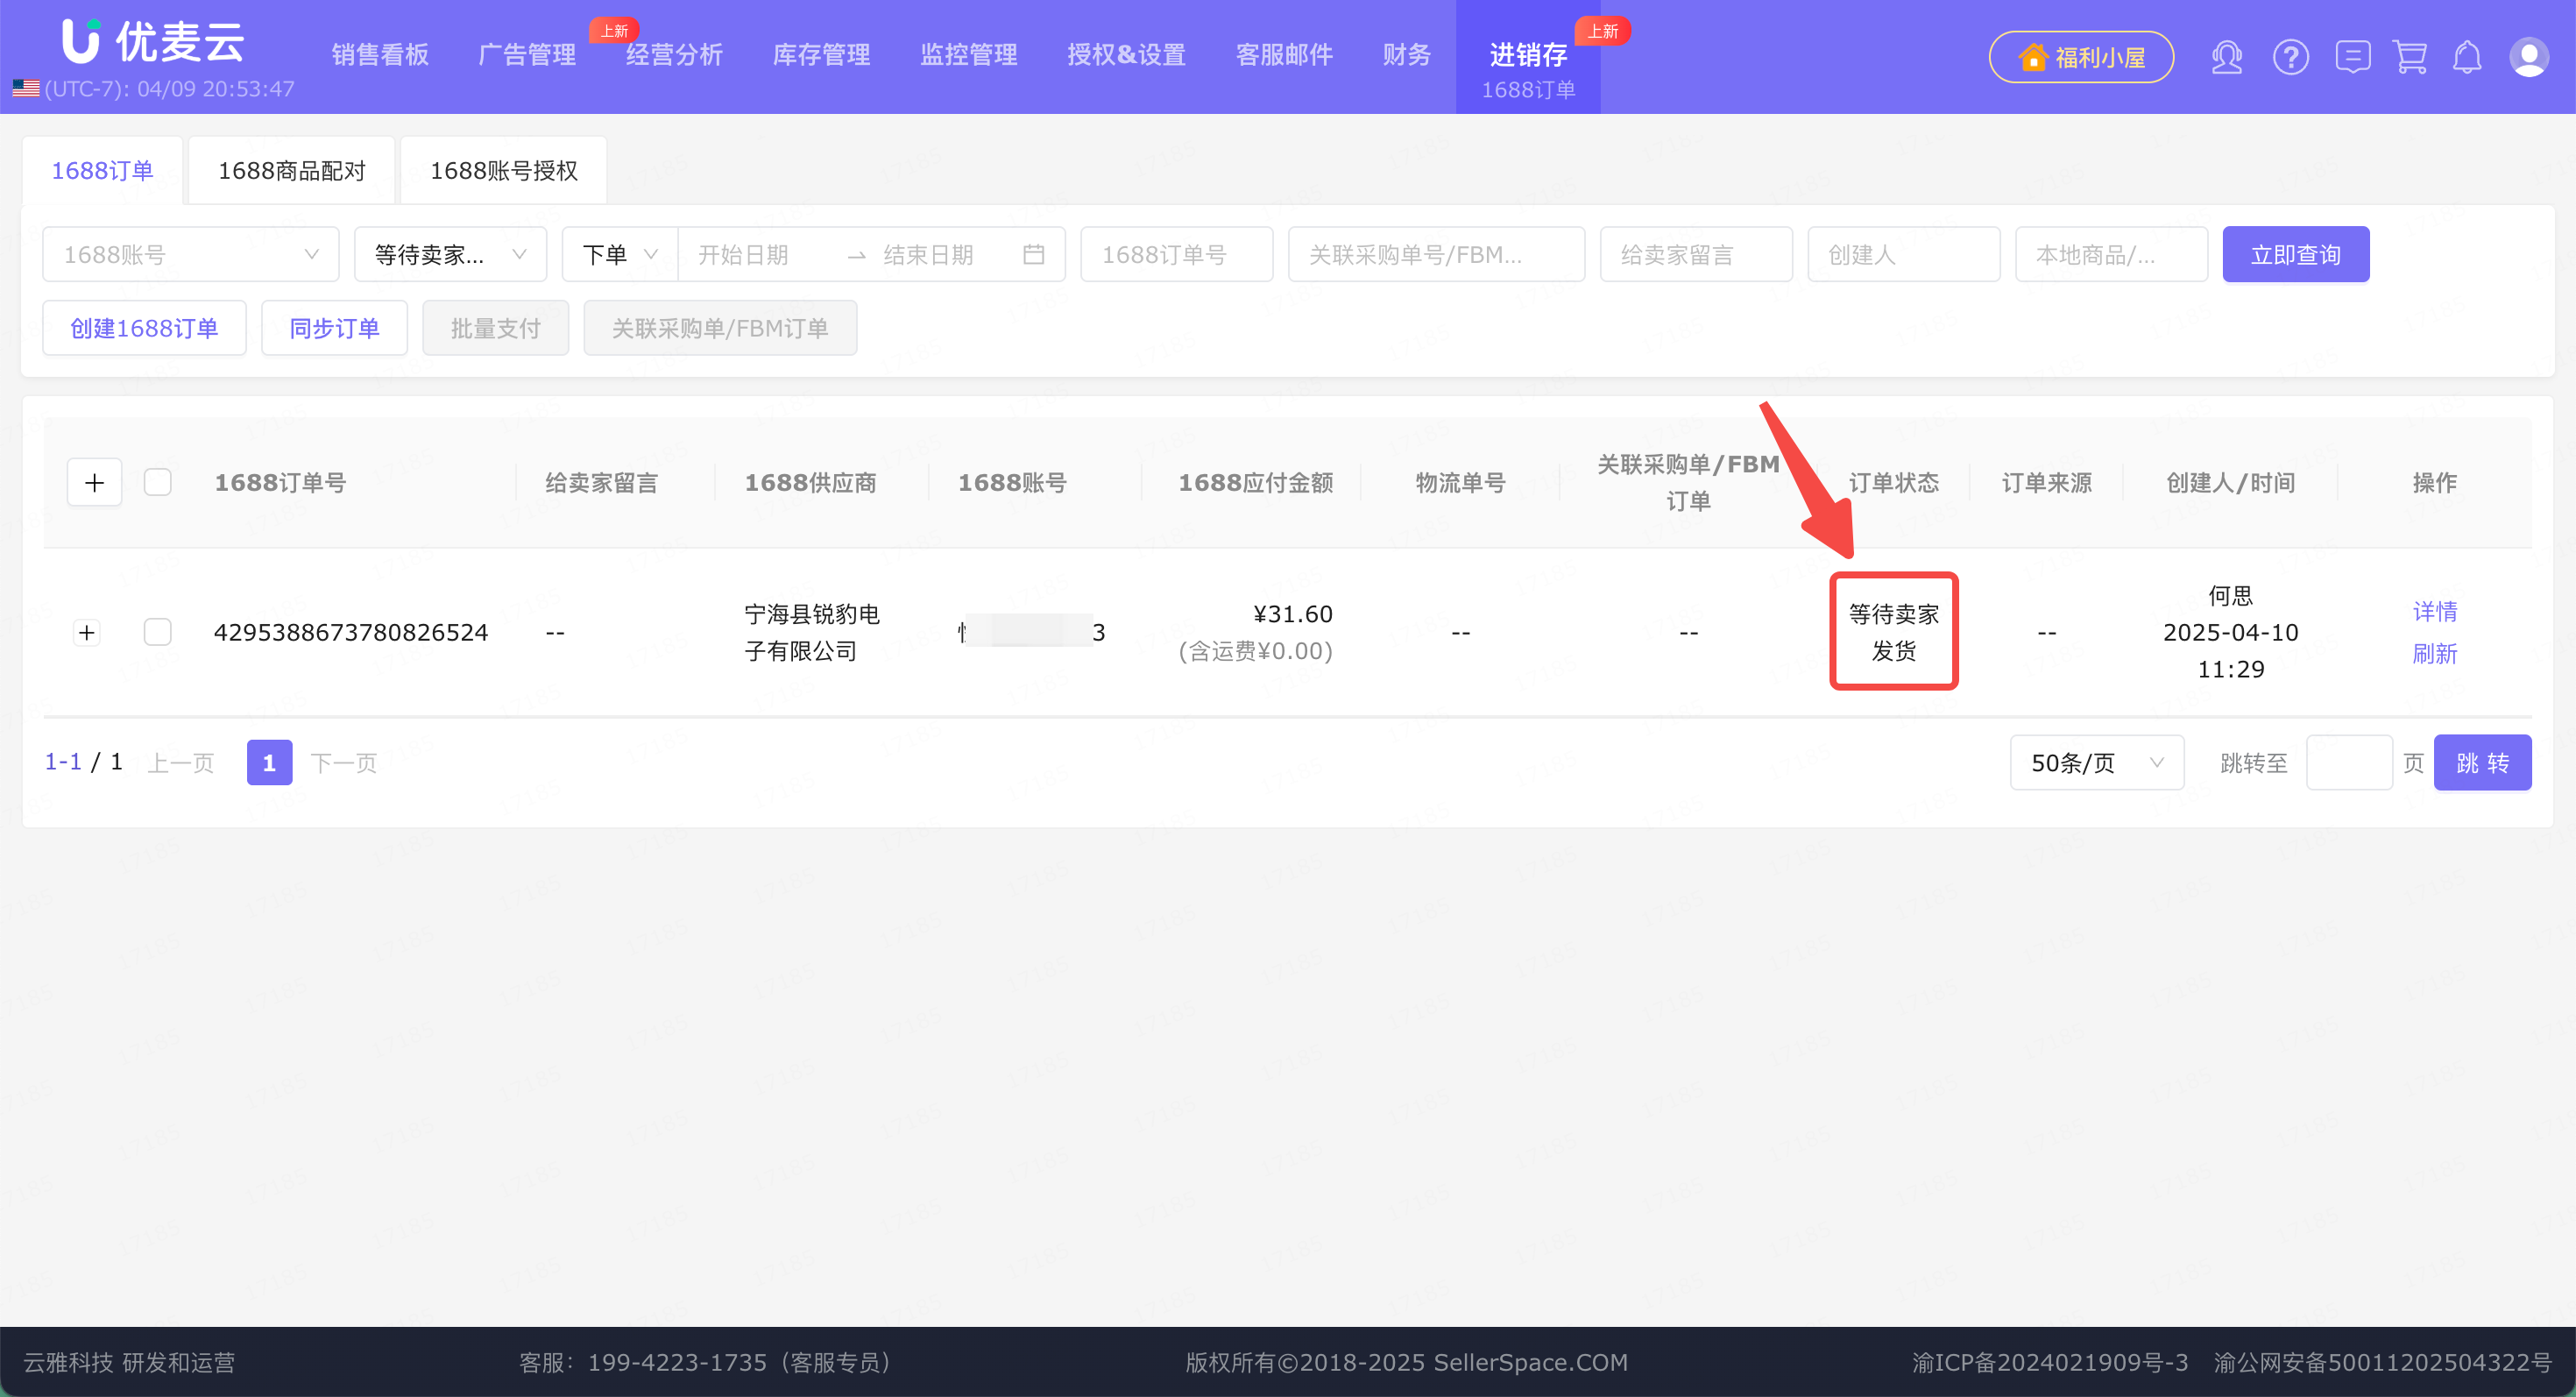Click 同步订单 button
2576x1397 pixels.
tap(334, 328)
